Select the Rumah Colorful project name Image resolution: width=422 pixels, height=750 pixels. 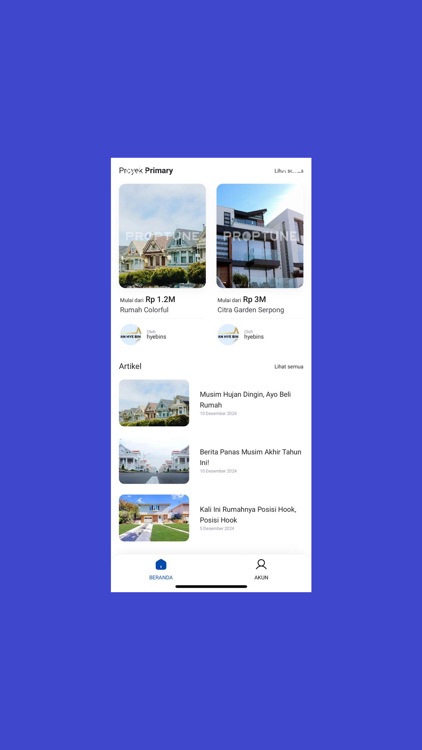144,310
